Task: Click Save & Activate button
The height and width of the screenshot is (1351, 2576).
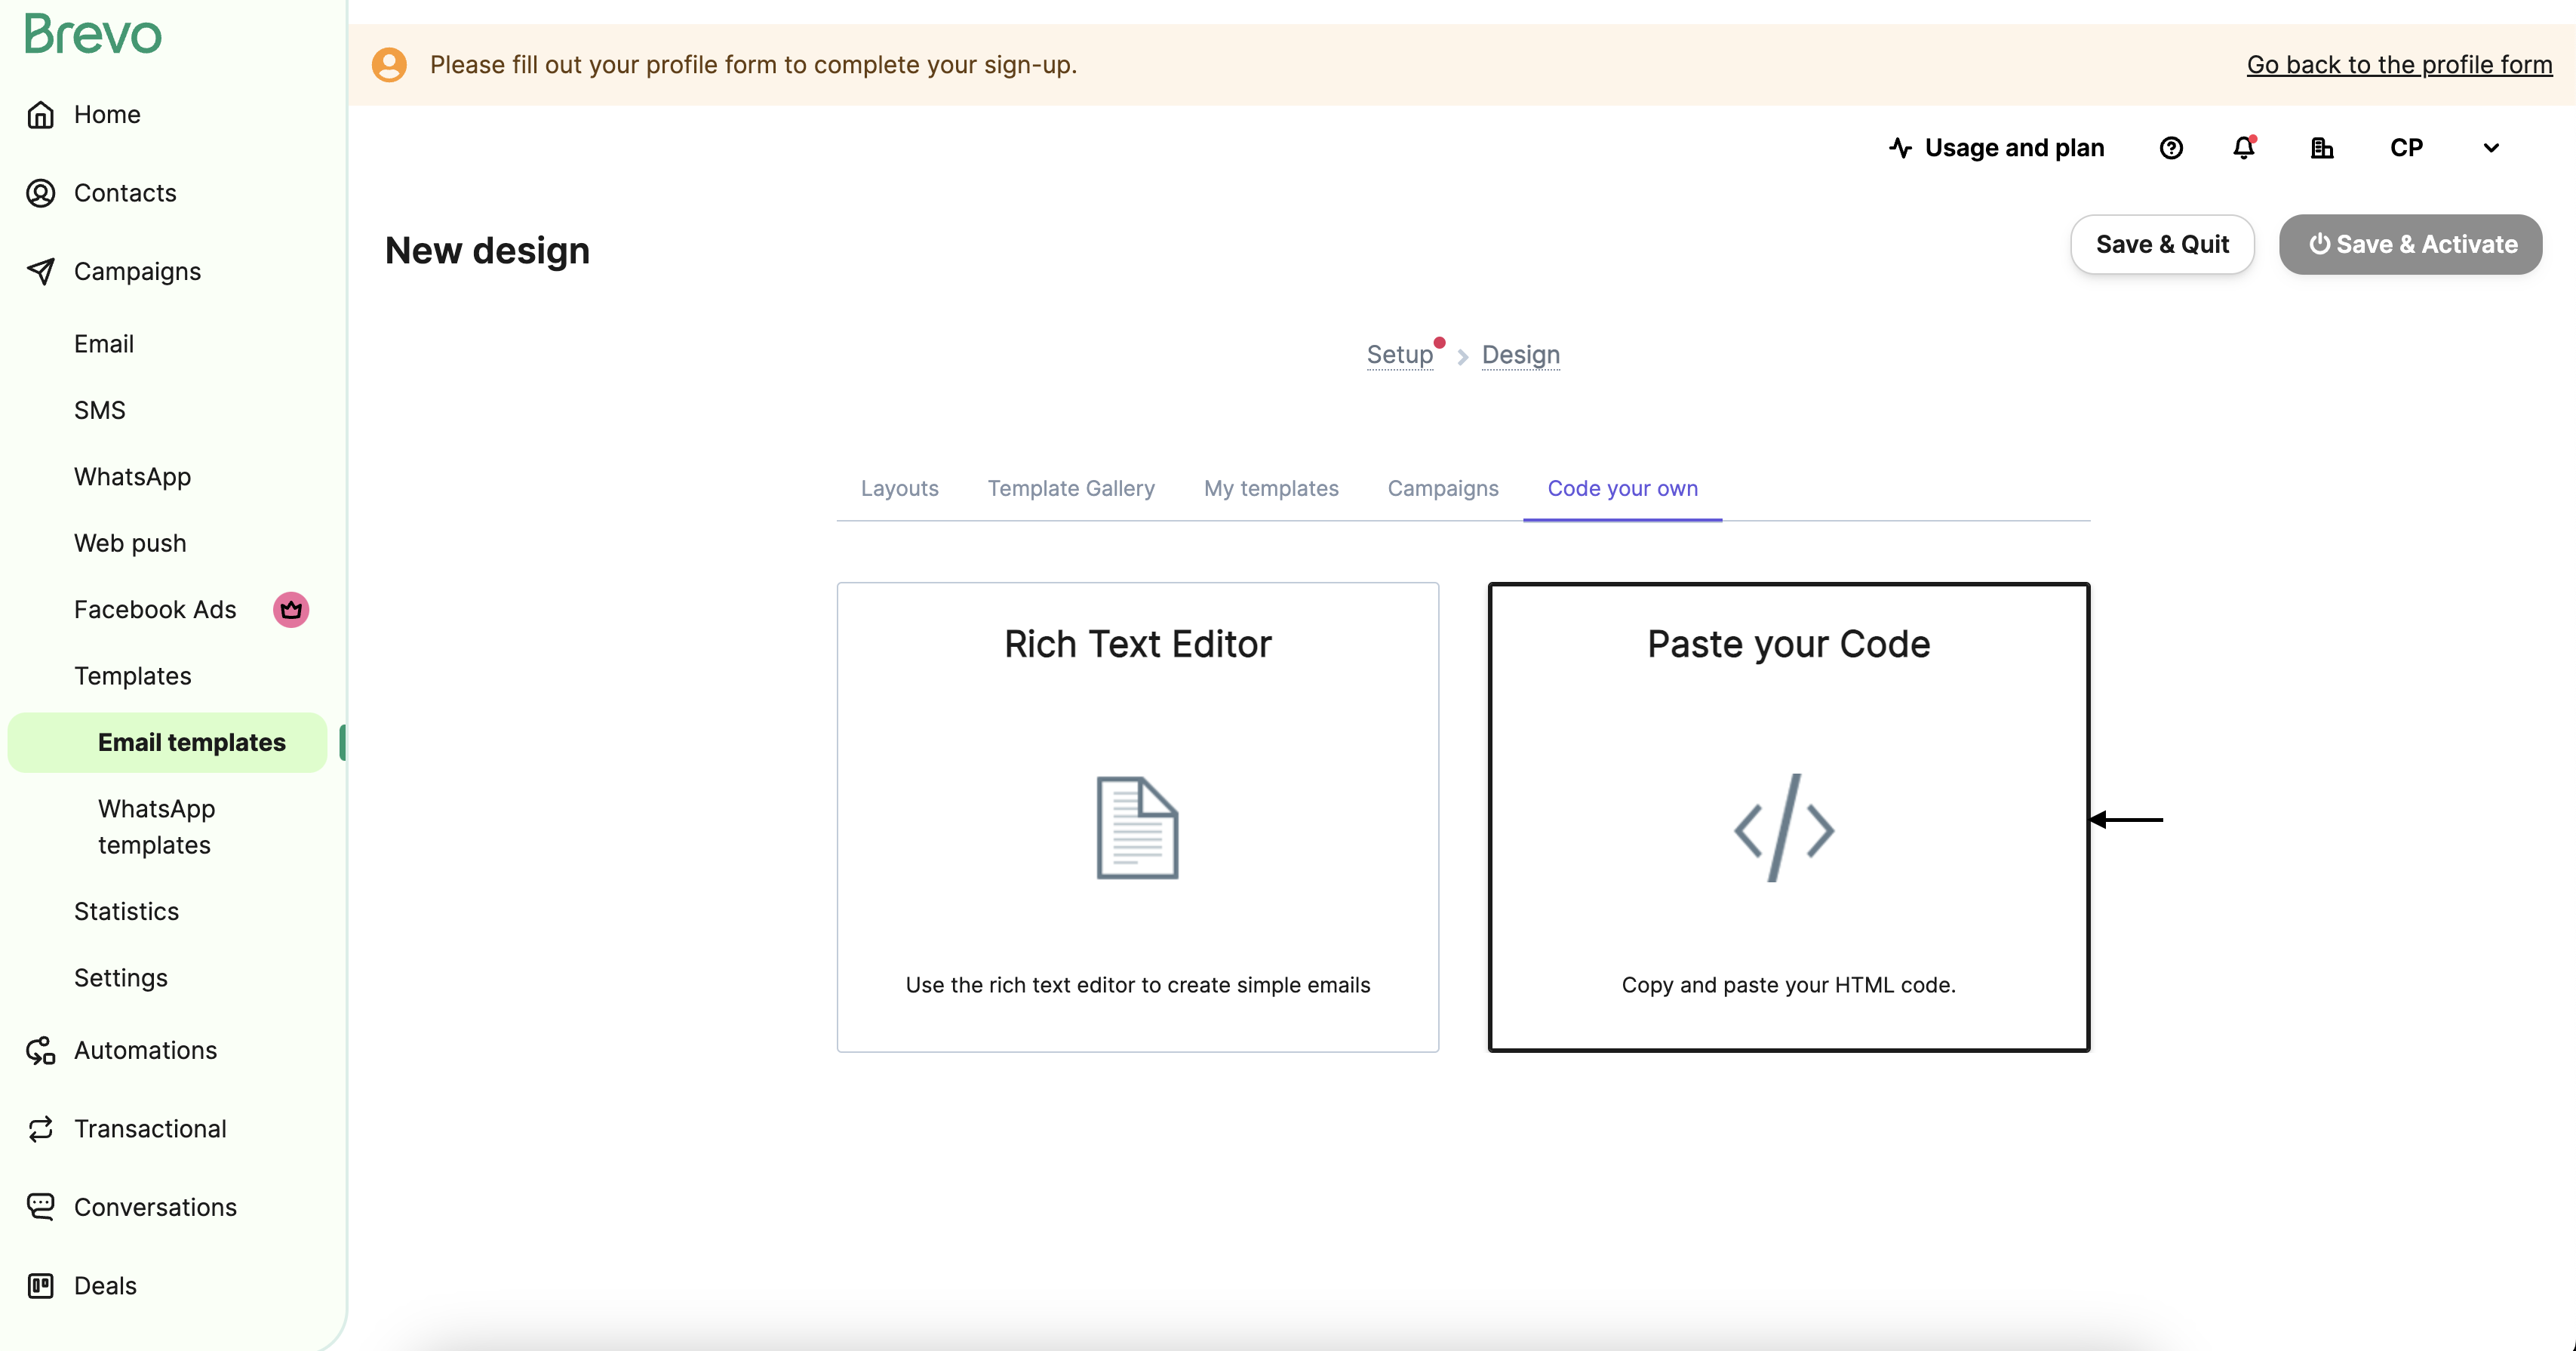Action: 2410,244
